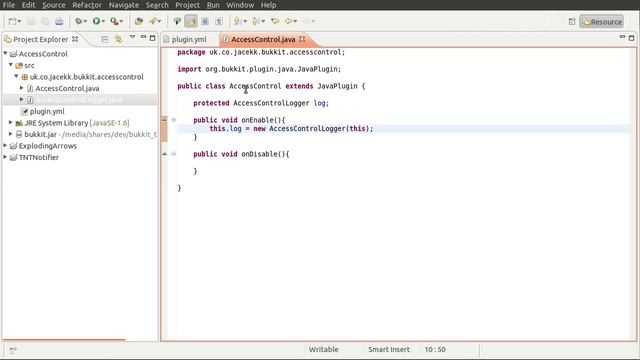Switch to the Resource perspective button
This screenshot has width=640, height=360.
click(x=602, y=22)
